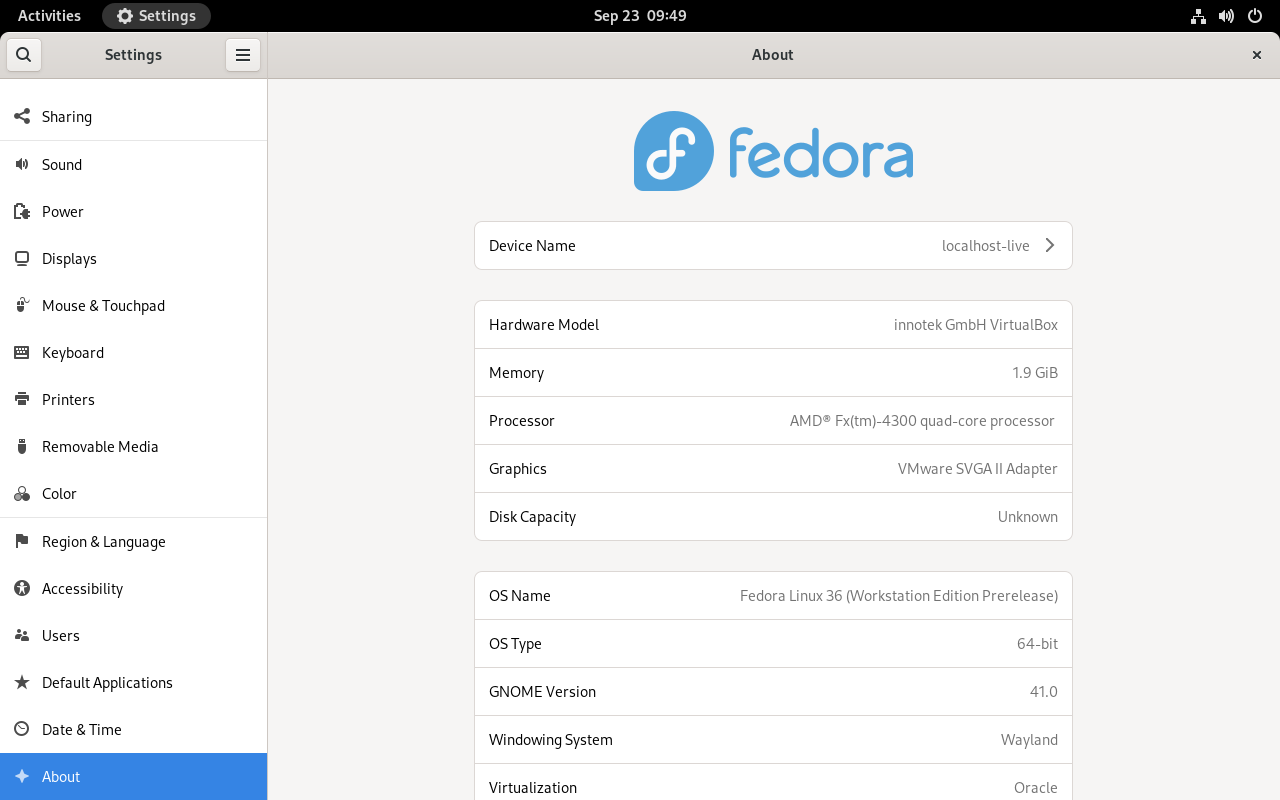Open Removable Media settings

click(x=134, y=446)
